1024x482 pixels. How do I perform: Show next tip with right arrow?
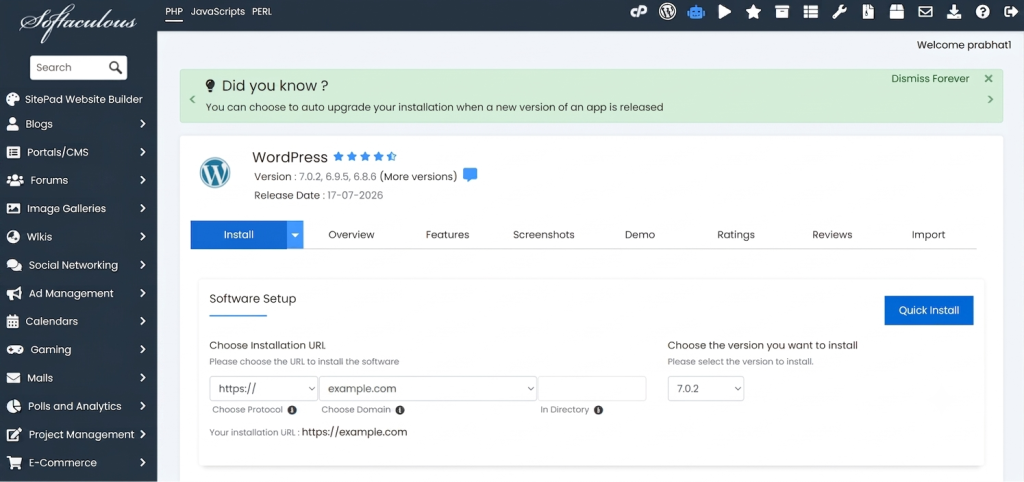point(991,99)
